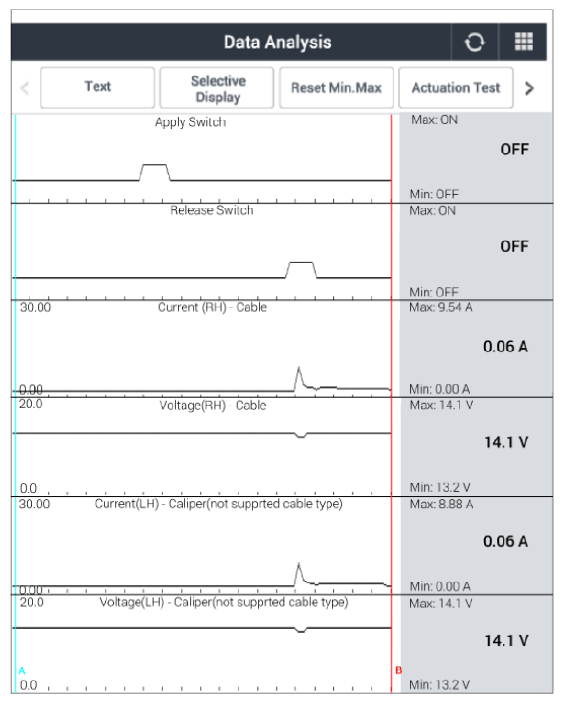Click the refresh icon in header

474,42
